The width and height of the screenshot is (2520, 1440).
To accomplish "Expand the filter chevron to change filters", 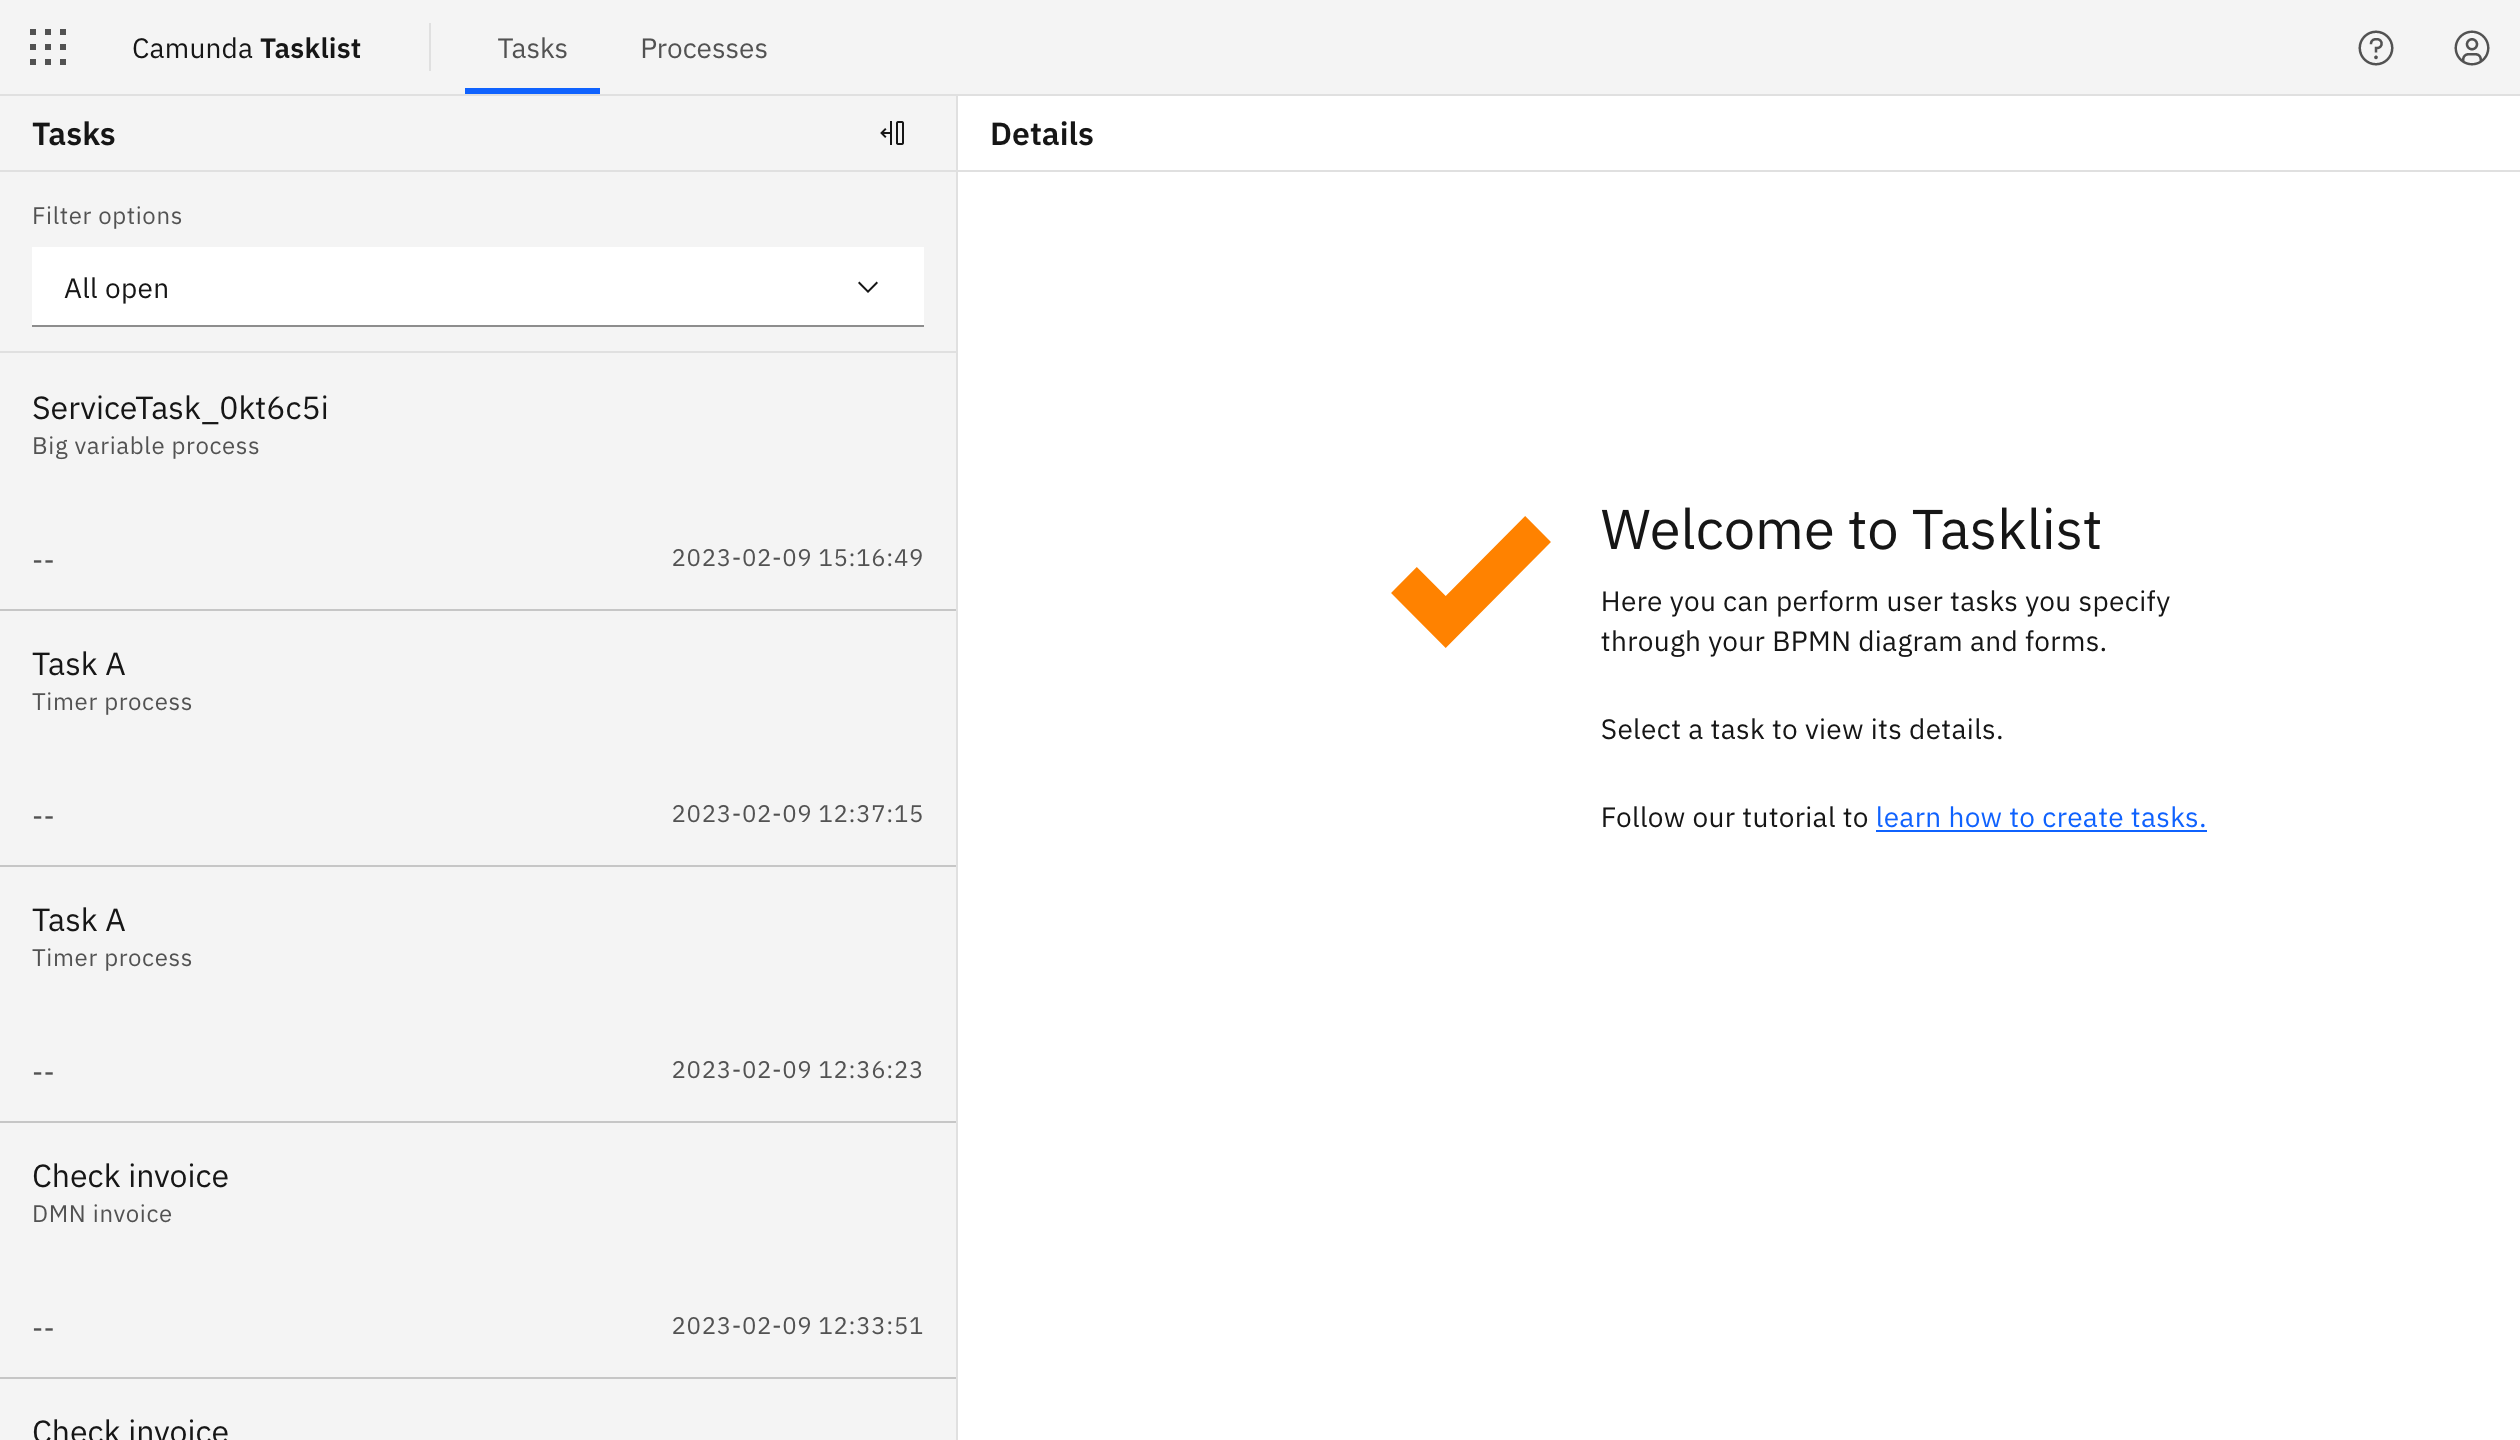I will pyautogui.click(x=867, y=287).
